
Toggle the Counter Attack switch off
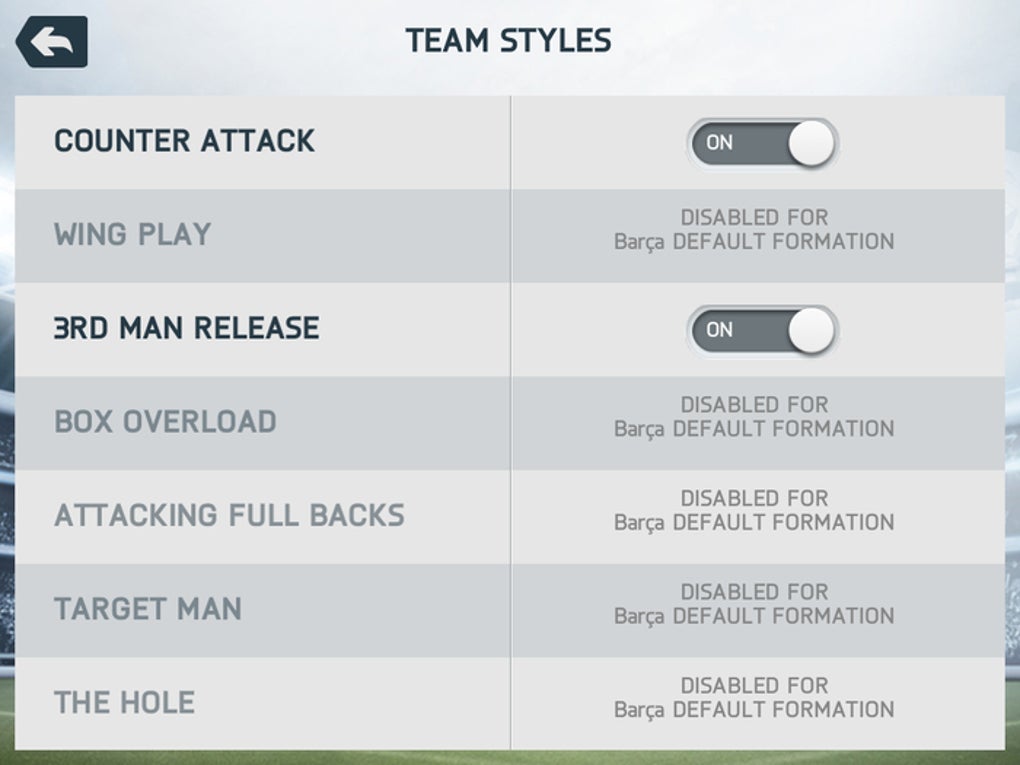coord(762,143)
